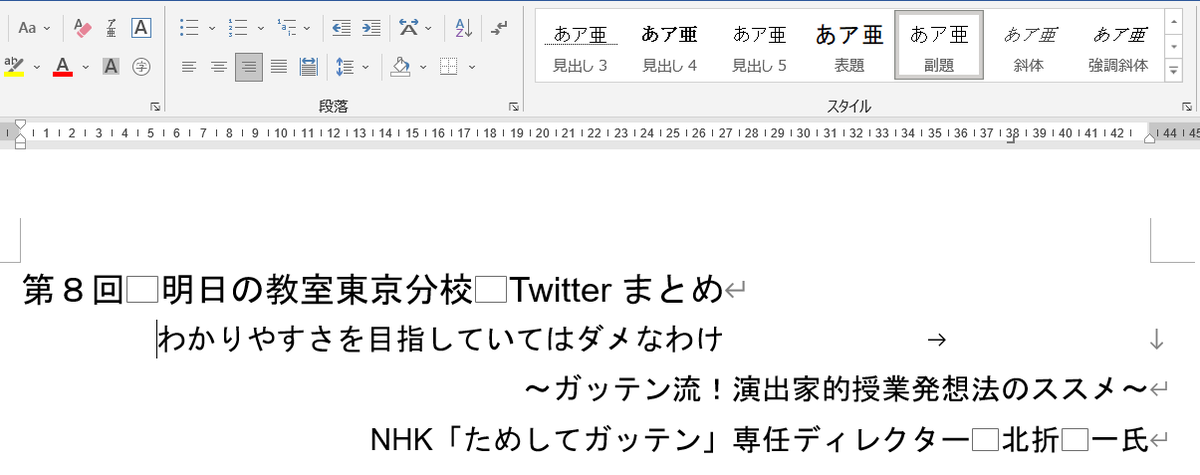Open the Borders dropdown arrow
The width and height of the screenshot is (1200, 475).
[x=471, y=67]
